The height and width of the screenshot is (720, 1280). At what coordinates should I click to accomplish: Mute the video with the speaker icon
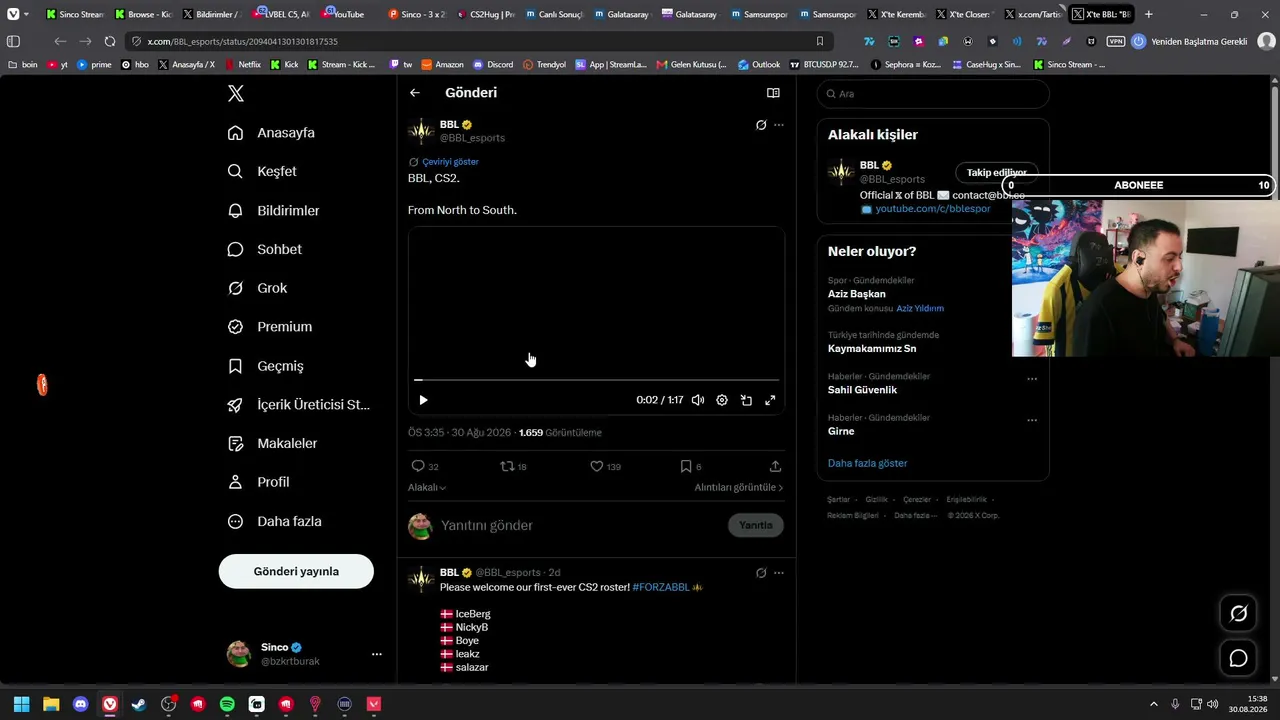(x=698, y=400)
